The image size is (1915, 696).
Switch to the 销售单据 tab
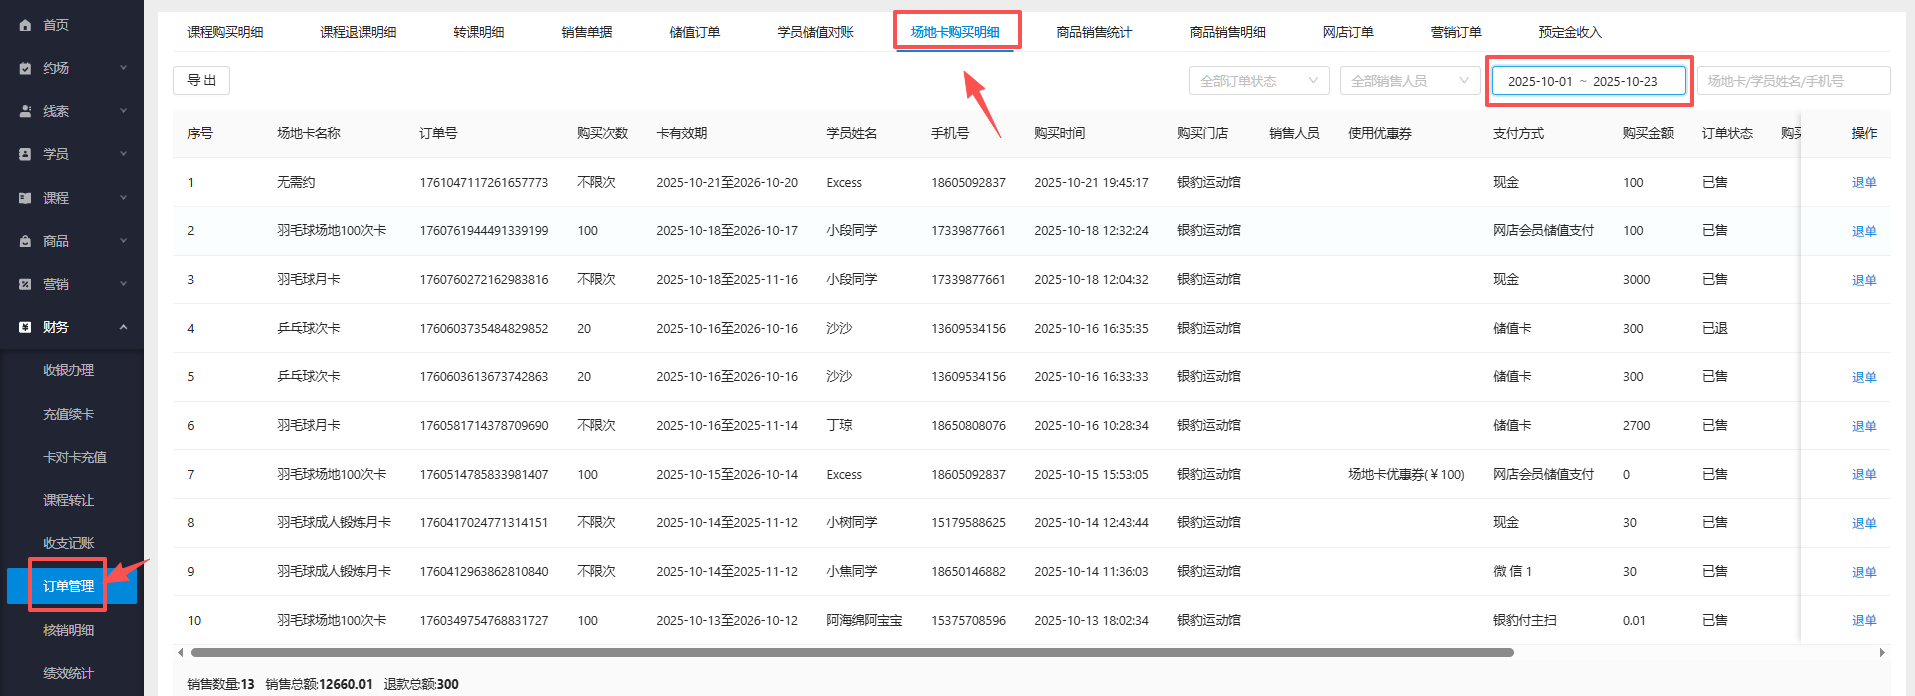point(587,32)
